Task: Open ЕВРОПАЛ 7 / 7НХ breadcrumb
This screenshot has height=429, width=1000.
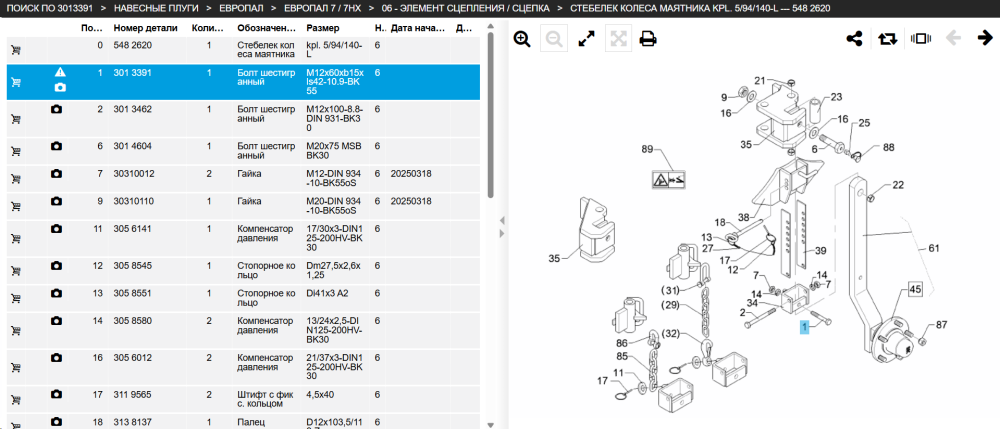Action: tap(323, 8)
